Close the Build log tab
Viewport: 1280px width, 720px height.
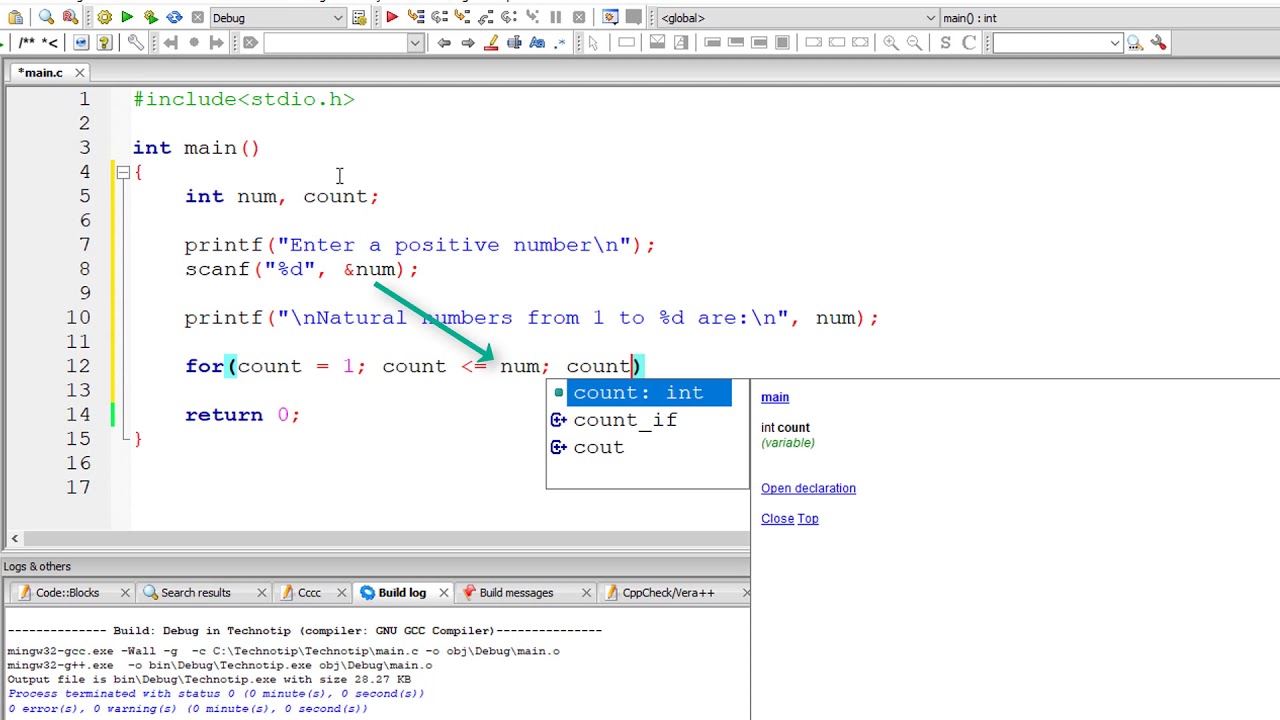point(443,593)
